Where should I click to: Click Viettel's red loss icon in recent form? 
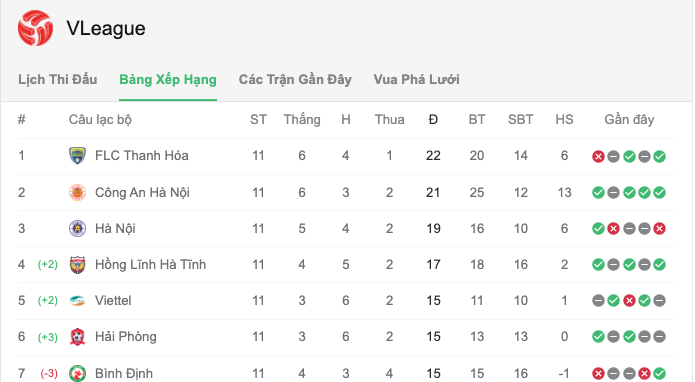coord(629,301)
